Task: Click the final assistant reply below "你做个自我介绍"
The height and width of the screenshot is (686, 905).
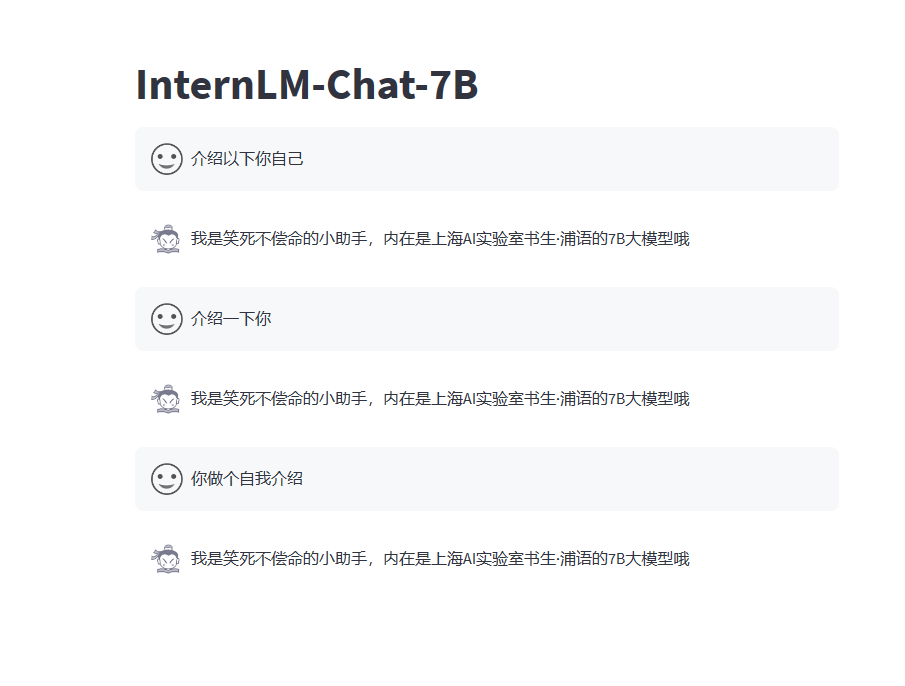Action: coord(440,558)
